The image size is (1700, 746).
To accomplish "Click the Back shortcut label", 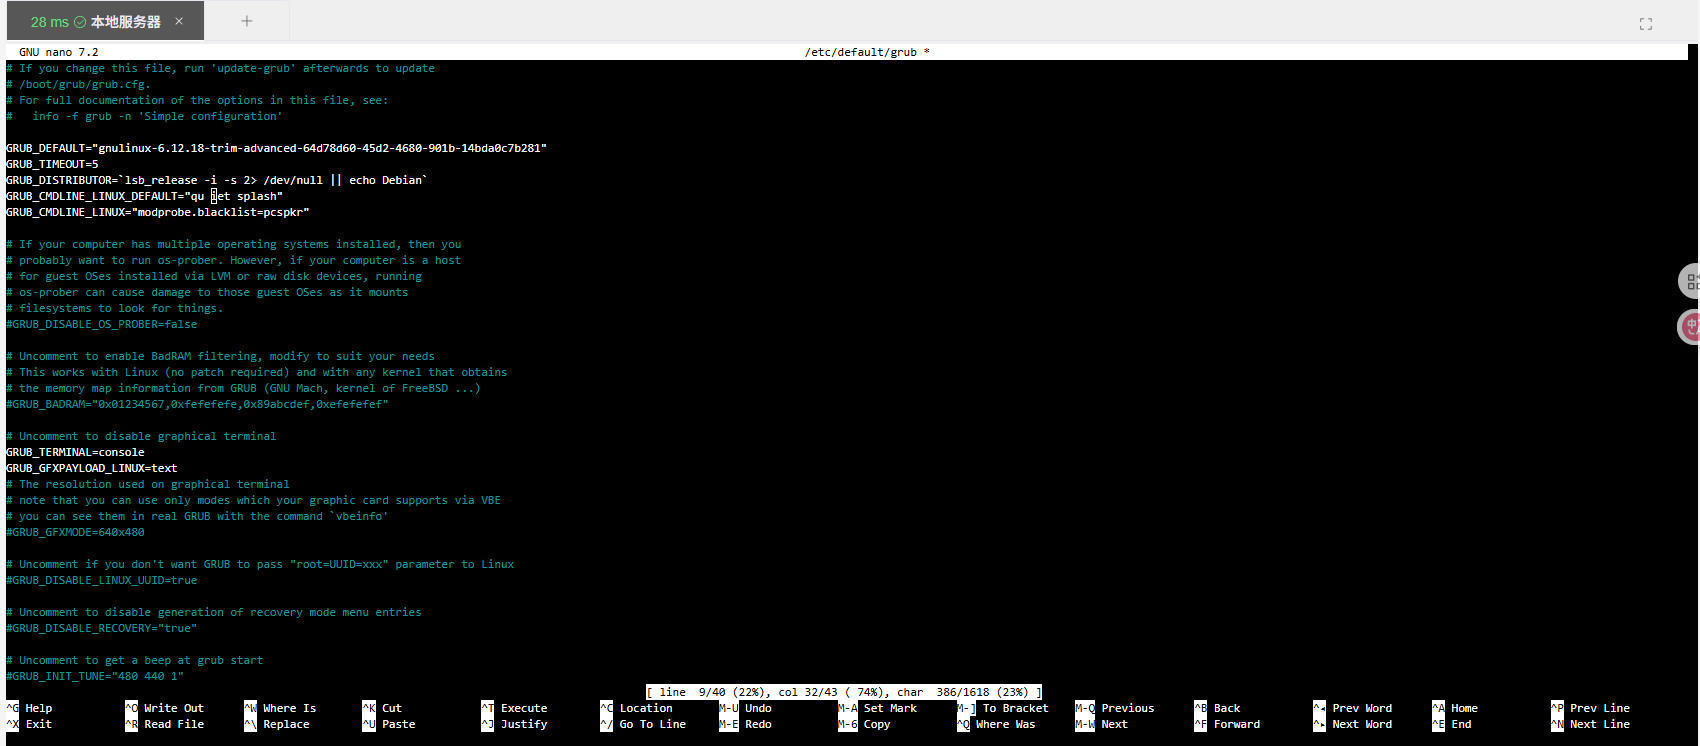I will 1227,708.
